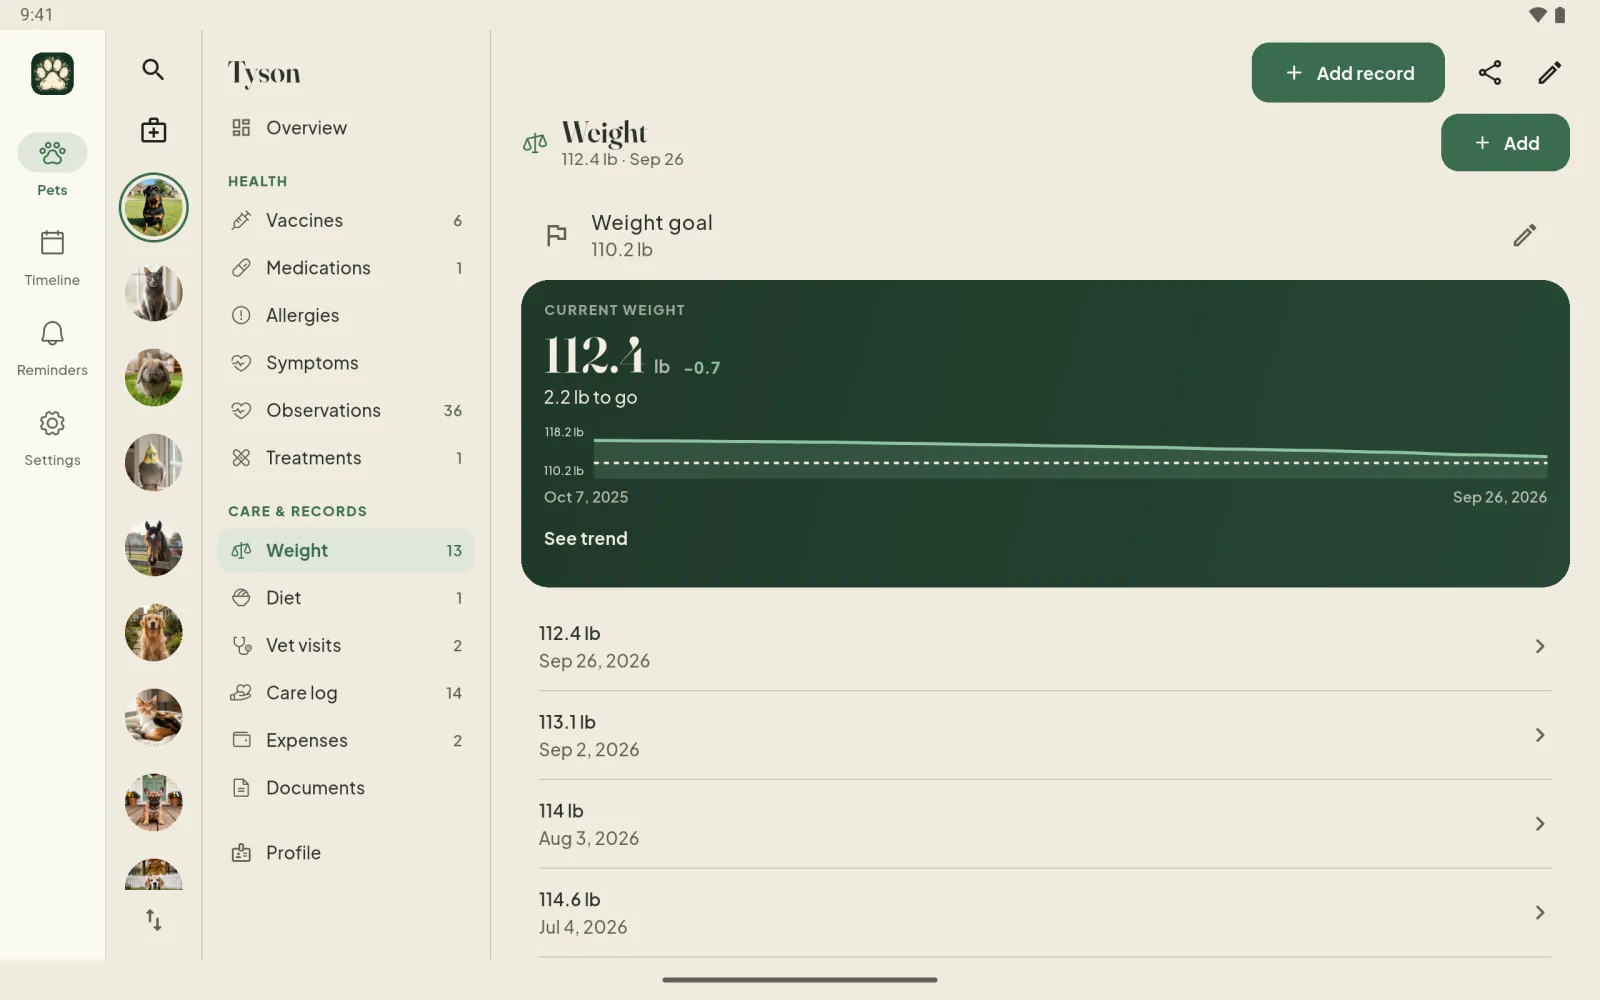
Task: Select the calico cat avatar
Action: (x=154, y=718)
